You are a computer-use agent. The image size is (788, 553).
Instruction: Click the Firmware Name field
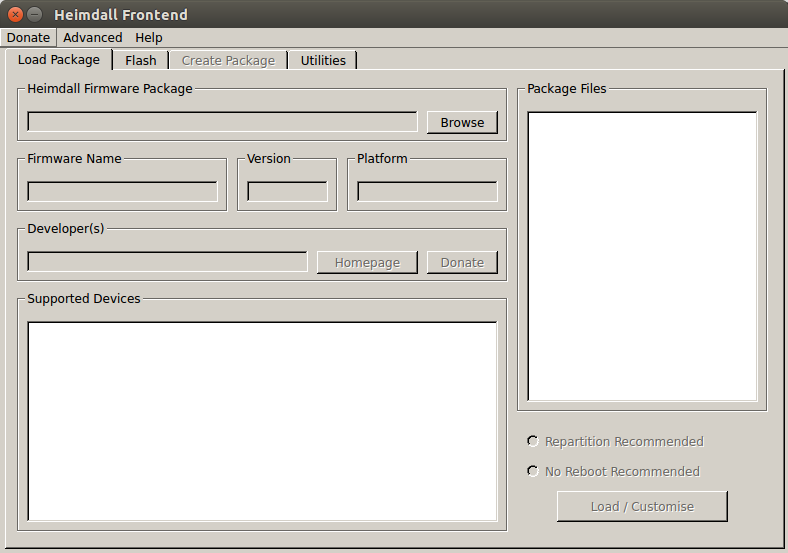coord(122,192)
